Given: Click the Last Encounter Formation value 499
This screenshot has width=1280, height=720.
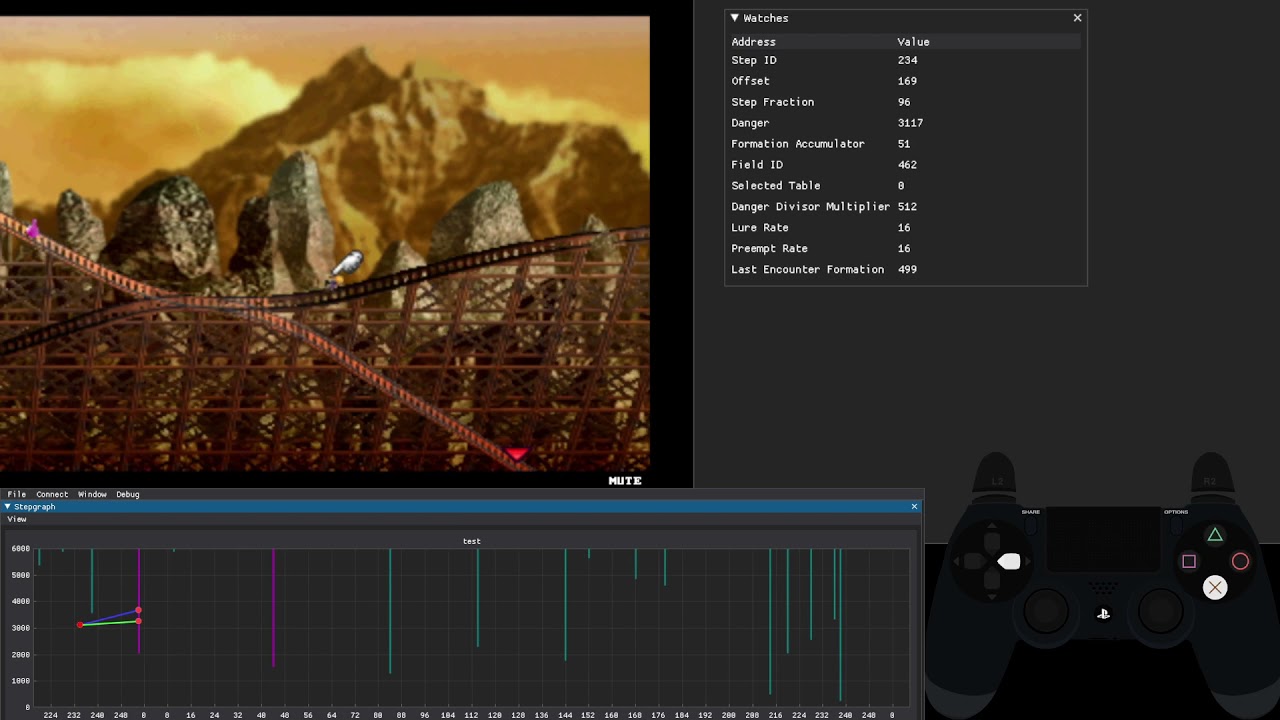Looking at the screenshot, I should click(x=907, y=270).
